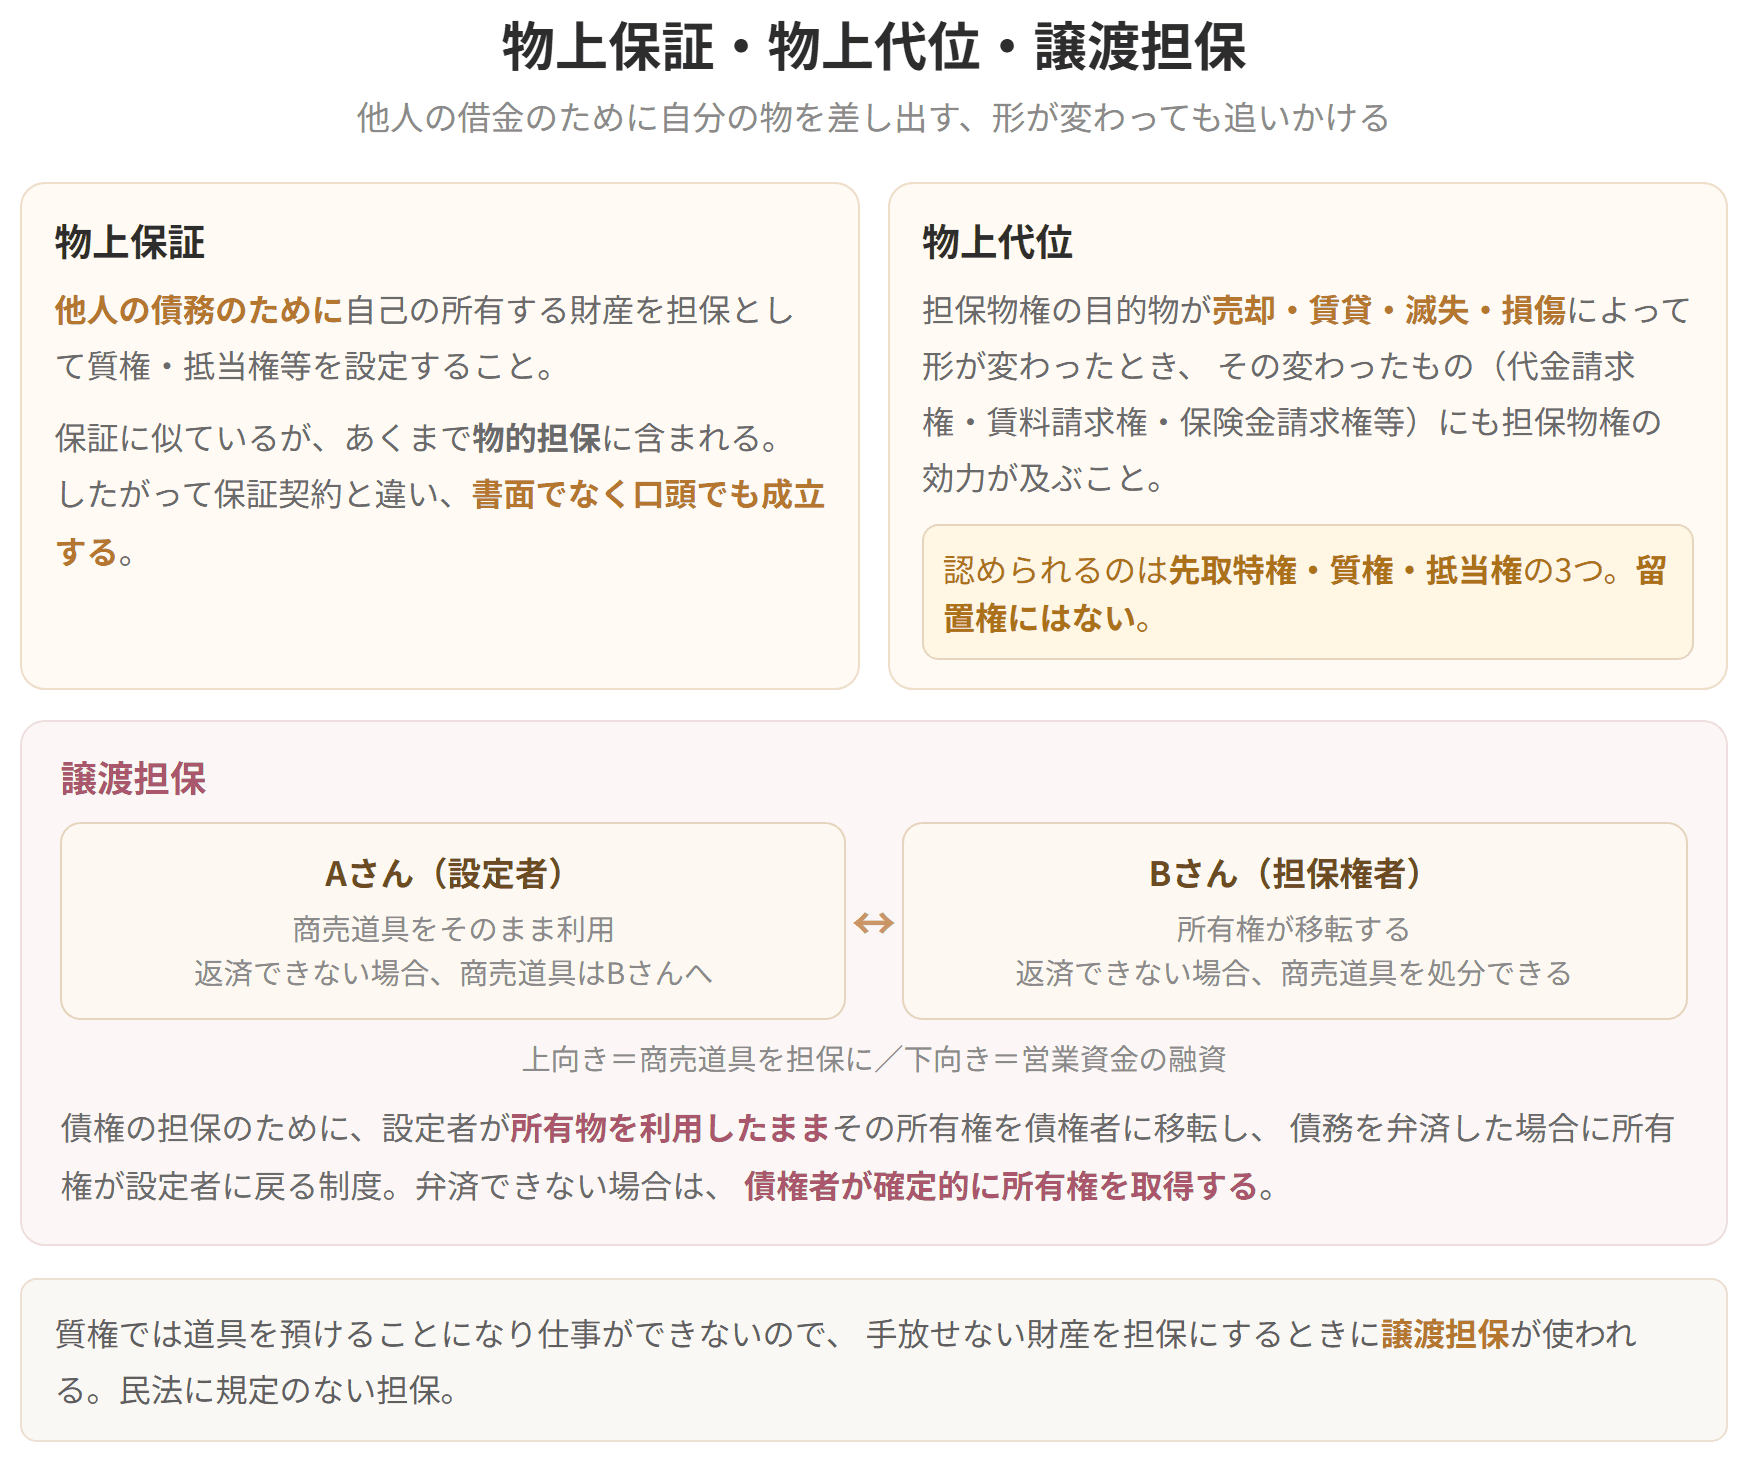Image resolution: width=1748 pixels, height=1462 pixels.
Task: Select the 物上保証 card heading
Action: (x=130, y=242)
